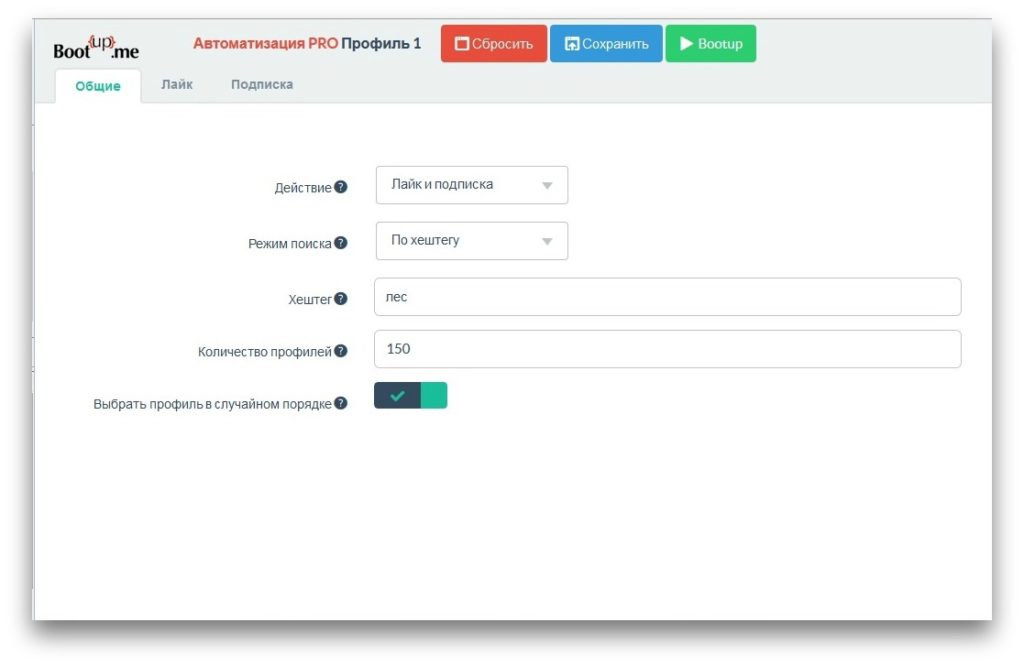Viewport: 1024px width, 666px height.
Task: Show help for Количество профилей
Action: [x=341, y=351]
